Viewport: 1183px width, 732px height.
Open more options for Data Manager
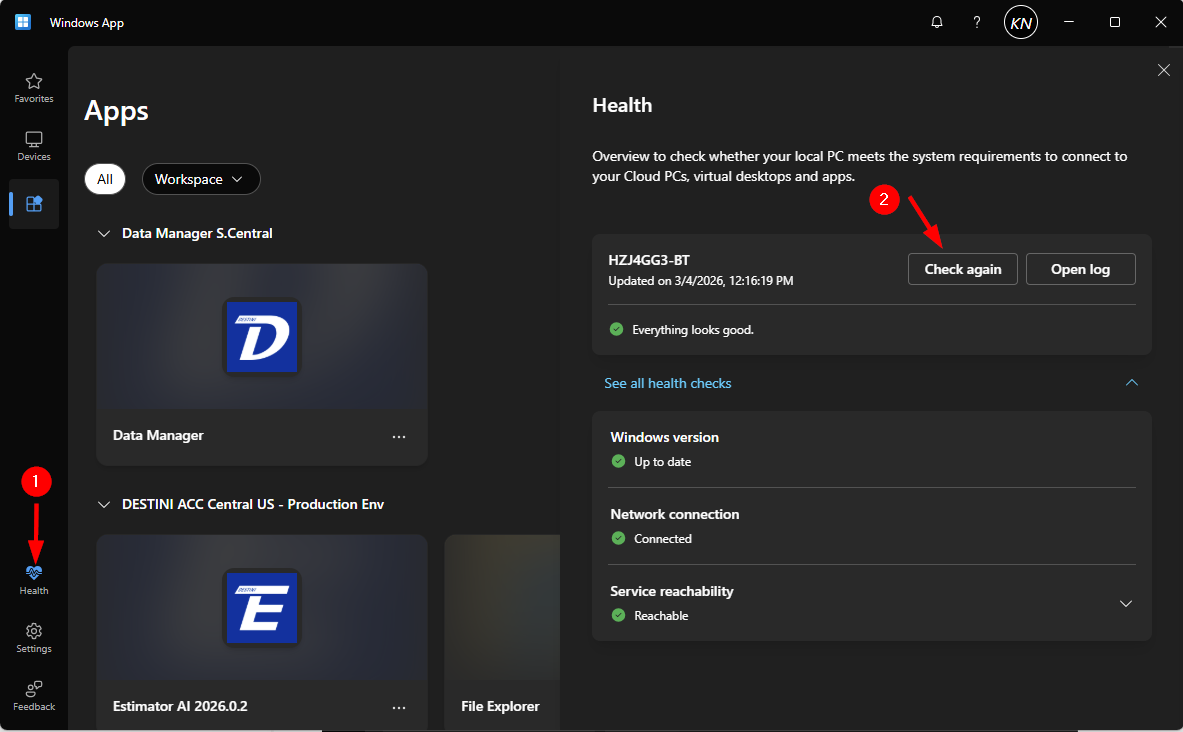coord(399,436)
